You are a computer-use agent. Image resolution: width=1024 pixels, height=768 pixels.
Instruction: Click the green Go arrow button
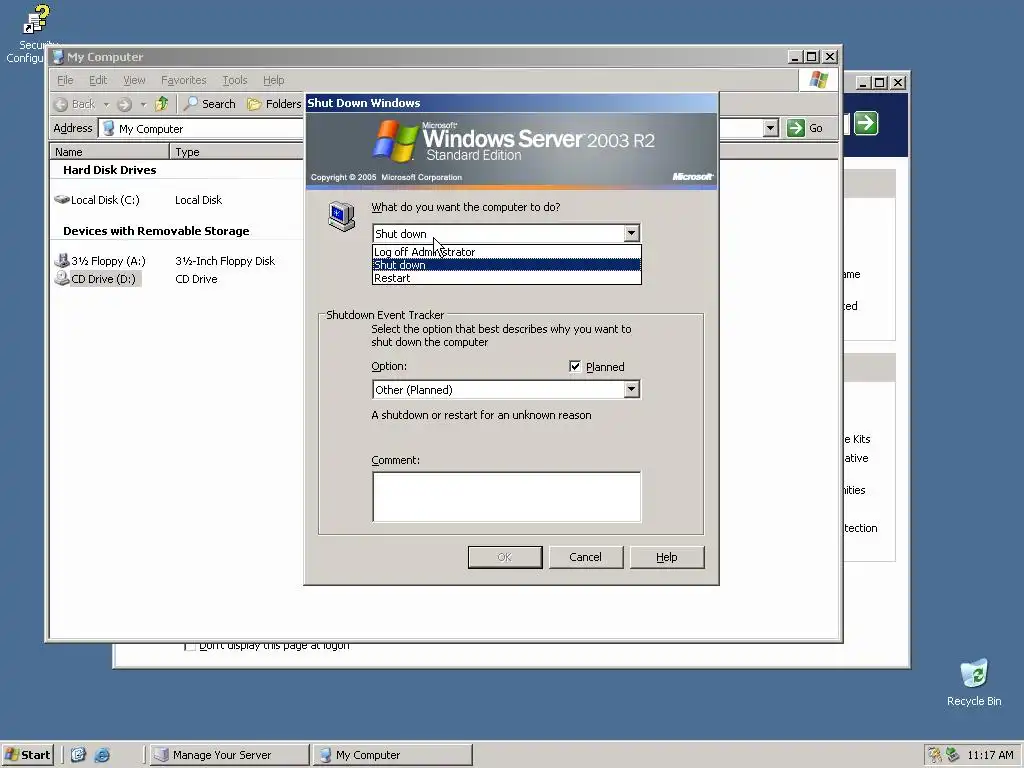795,128
